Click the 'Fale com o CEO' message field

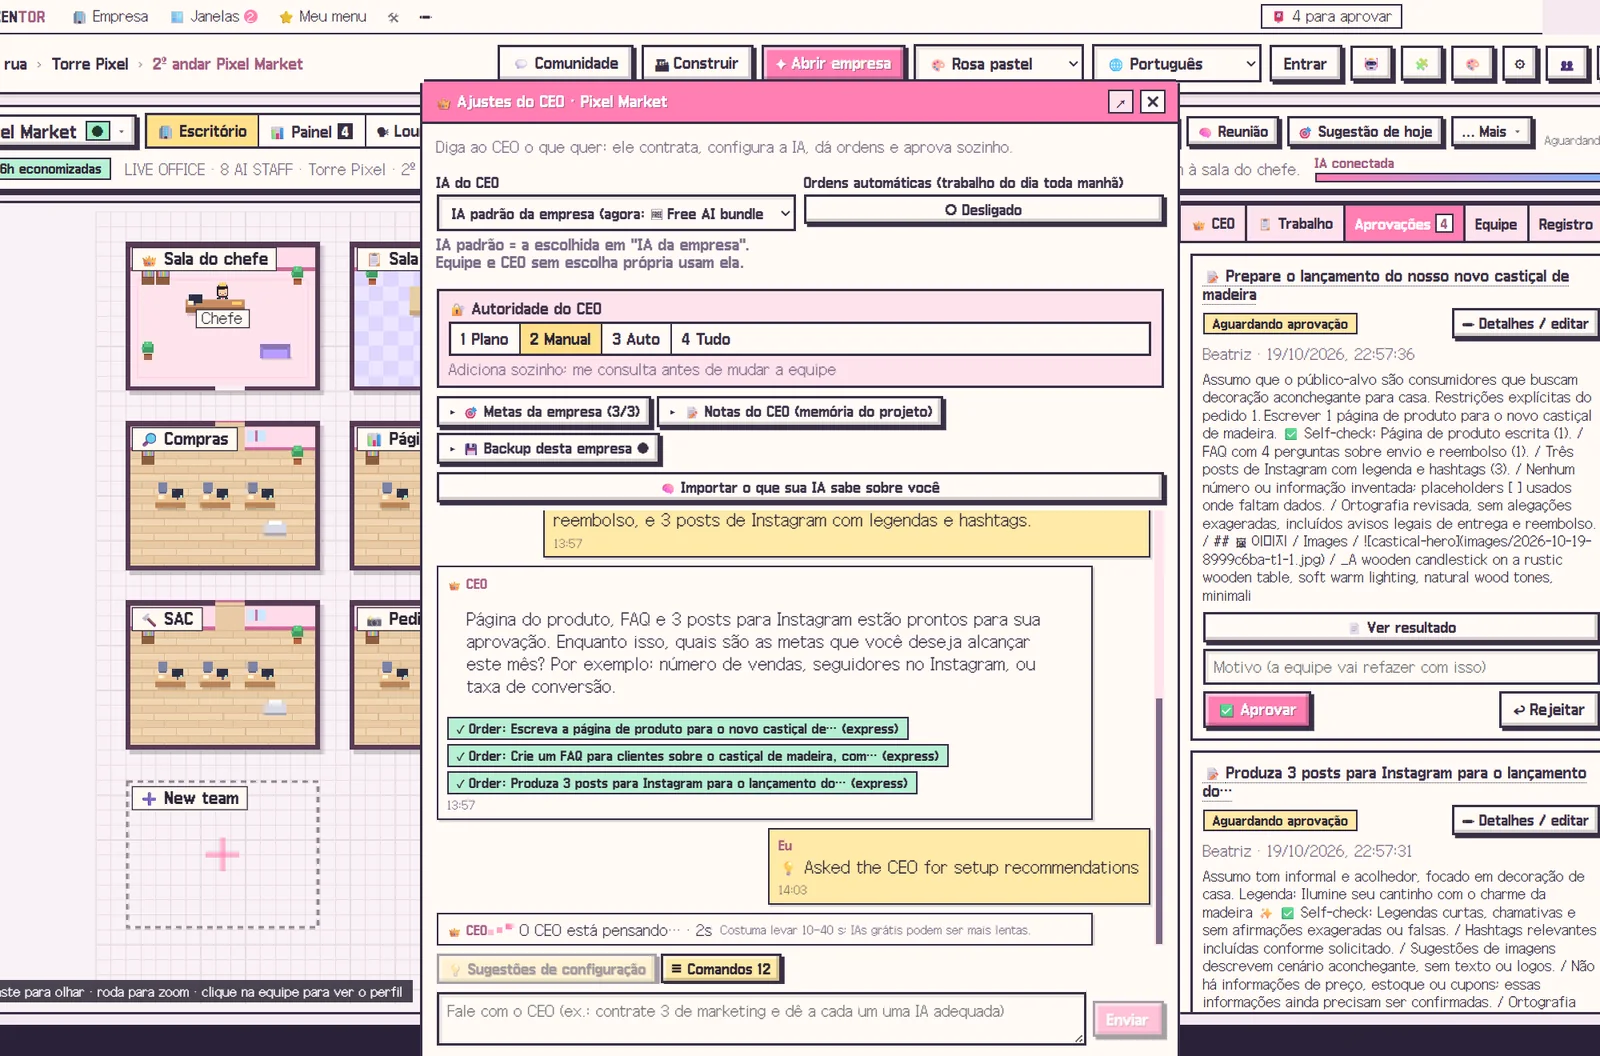[x=761, y=1019]
